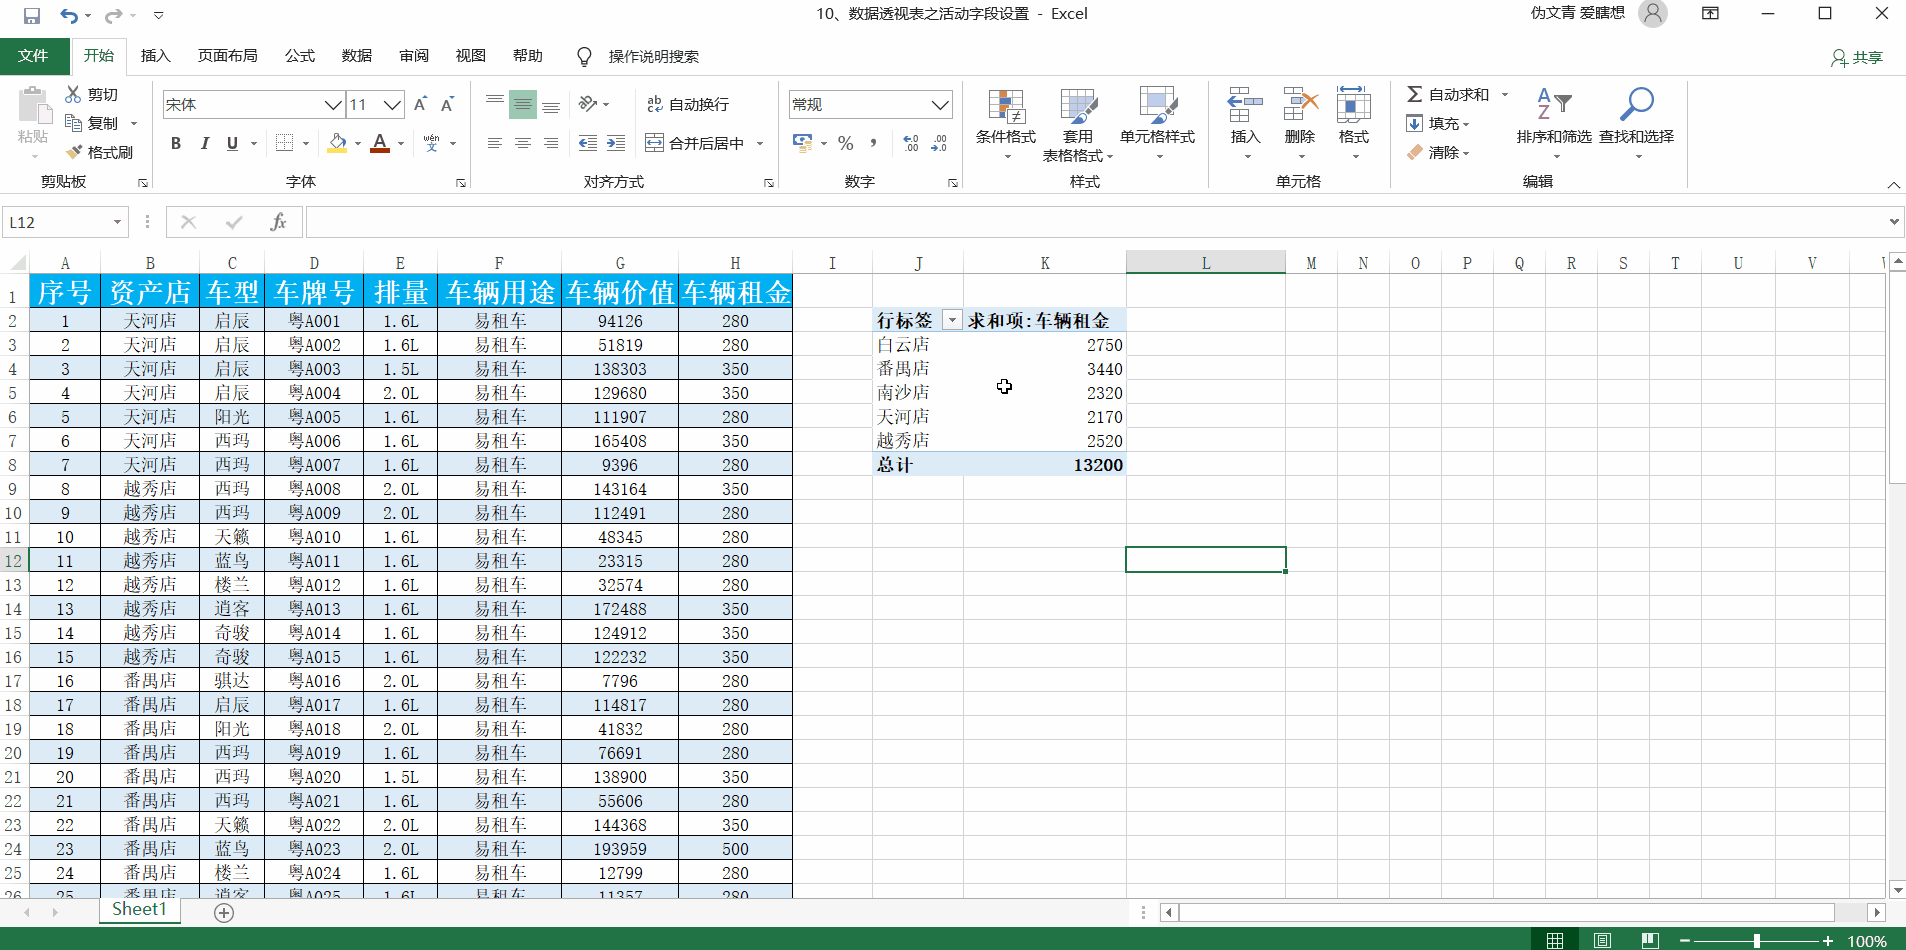Click the Save icon in quick access toolbar
This screenshot has height=950, width=1906.
click(32, 15)
